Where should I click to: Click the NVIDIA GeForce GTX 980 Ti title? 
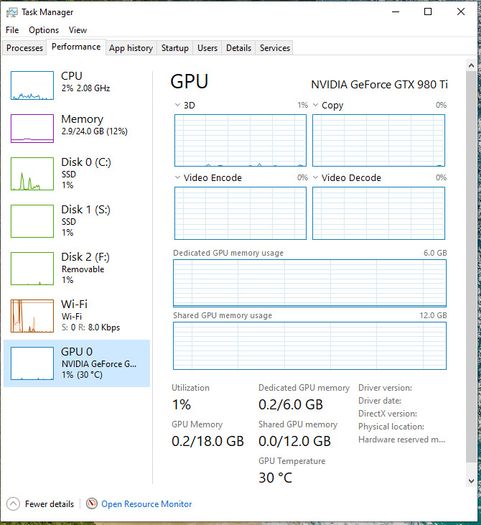point(379,84)
